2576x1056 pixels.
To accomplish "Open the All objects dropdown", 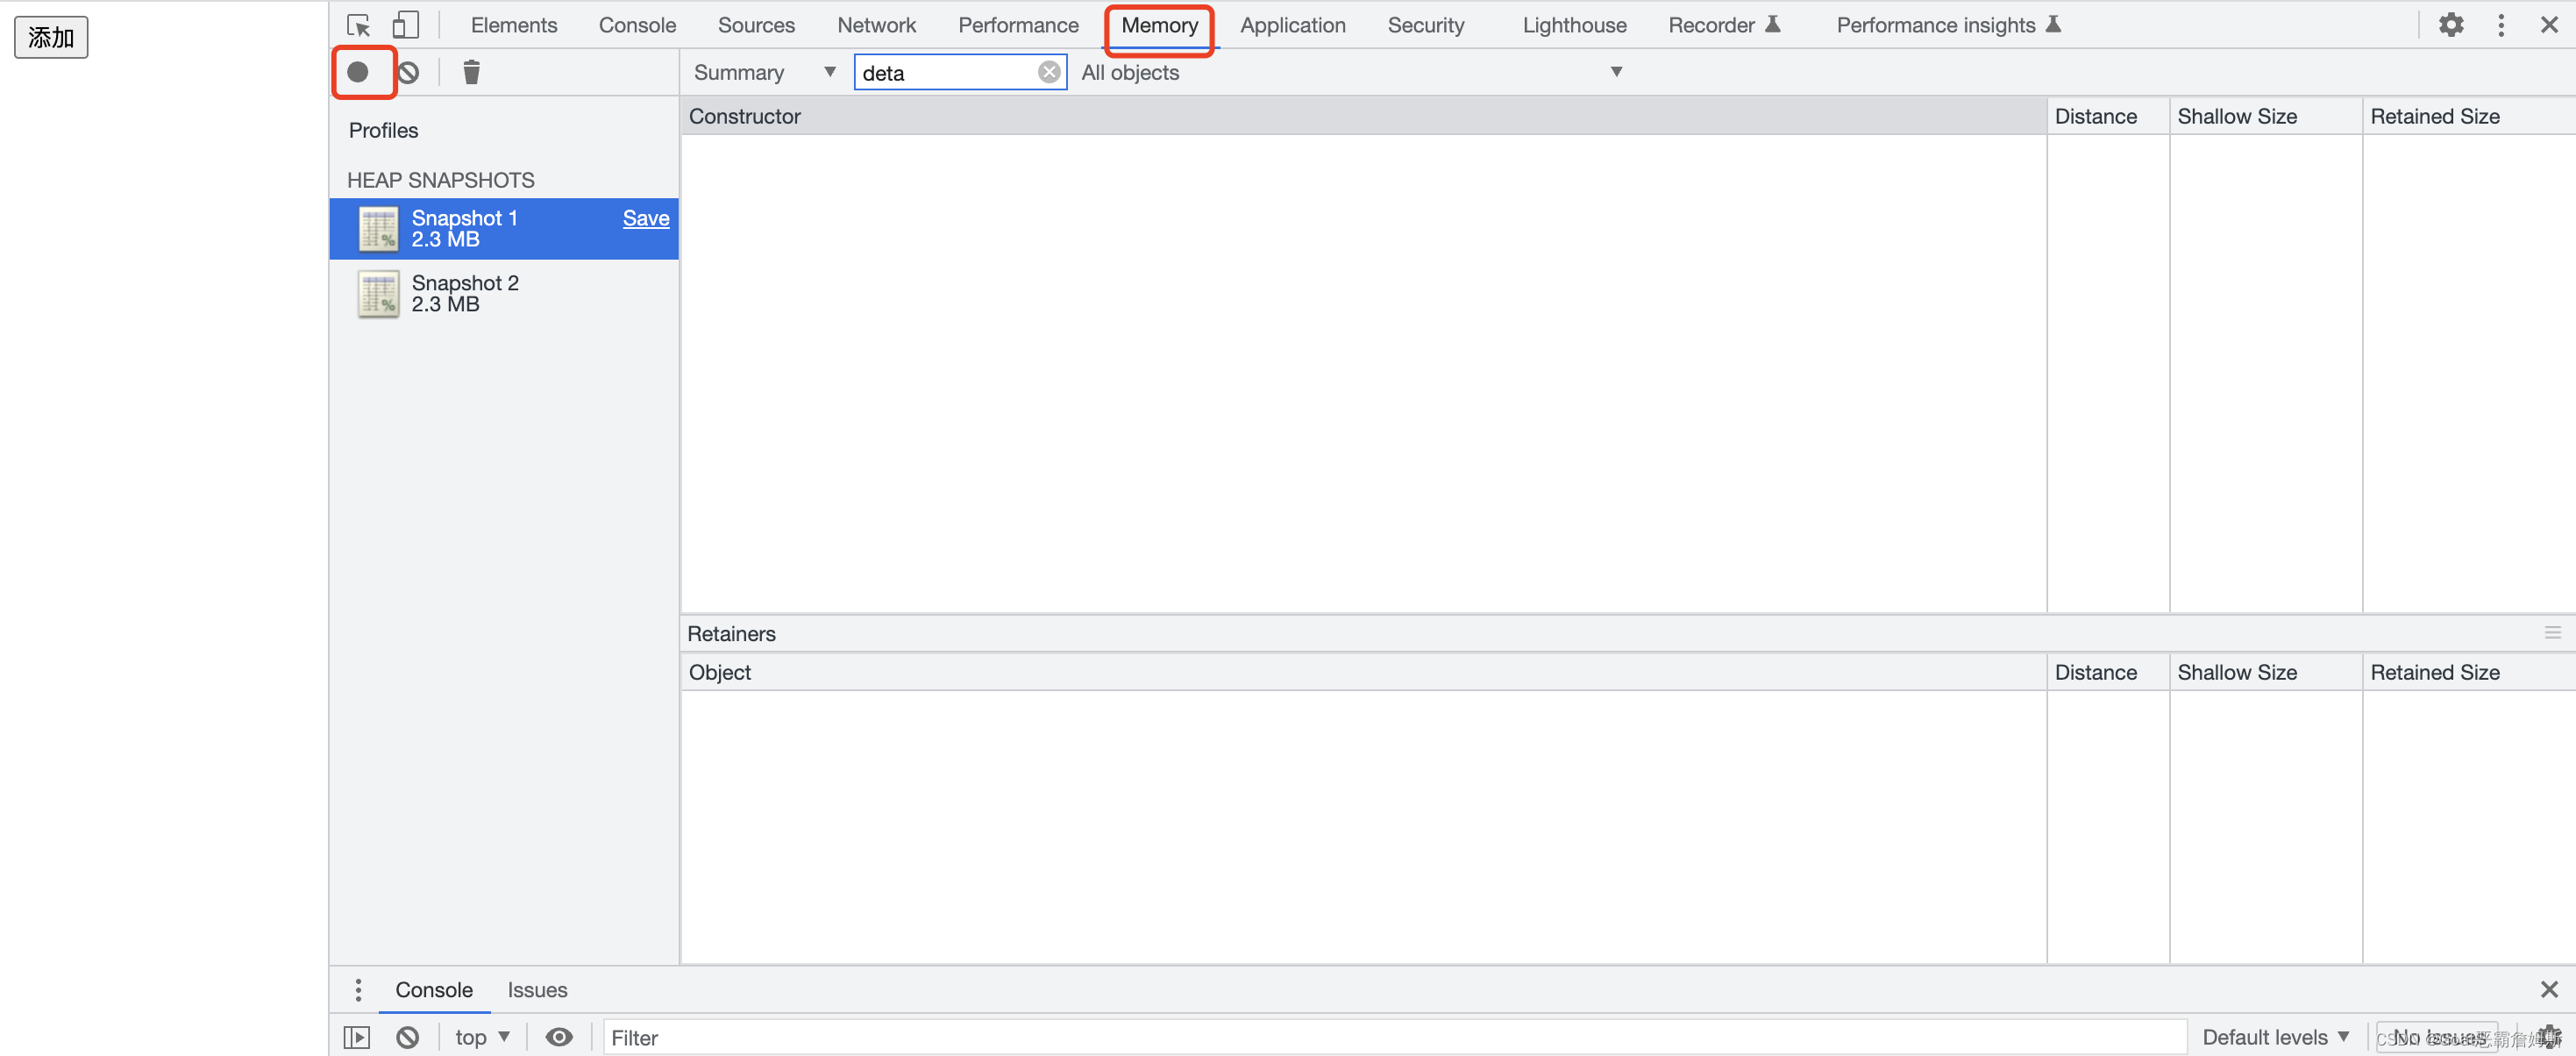I will pos(1351,72).
